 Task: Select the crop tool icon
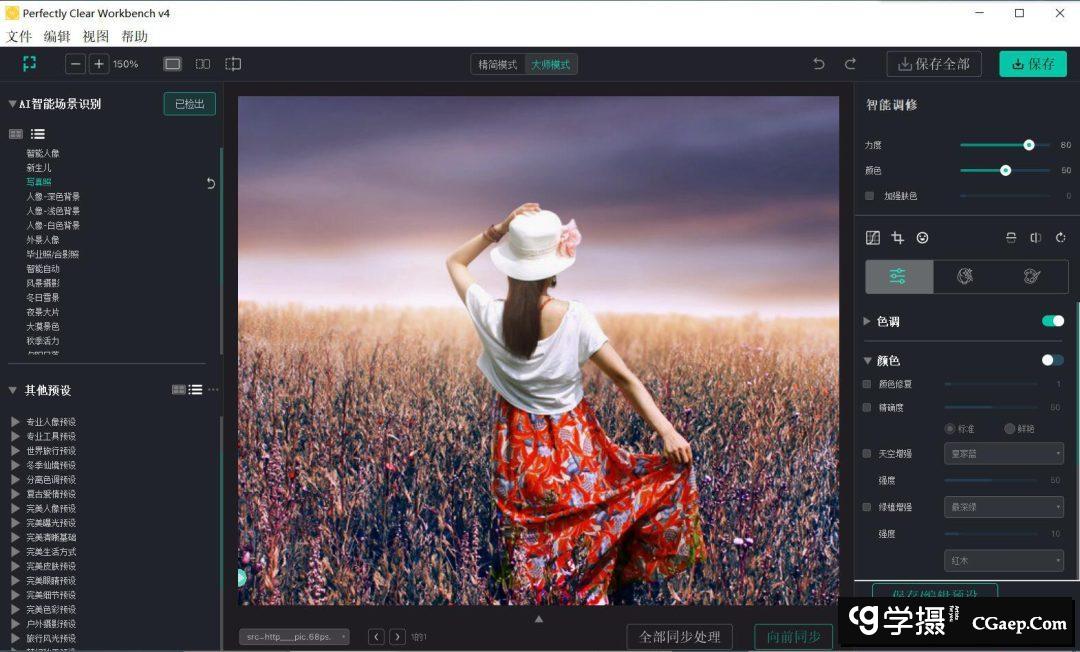click(897, 238)
